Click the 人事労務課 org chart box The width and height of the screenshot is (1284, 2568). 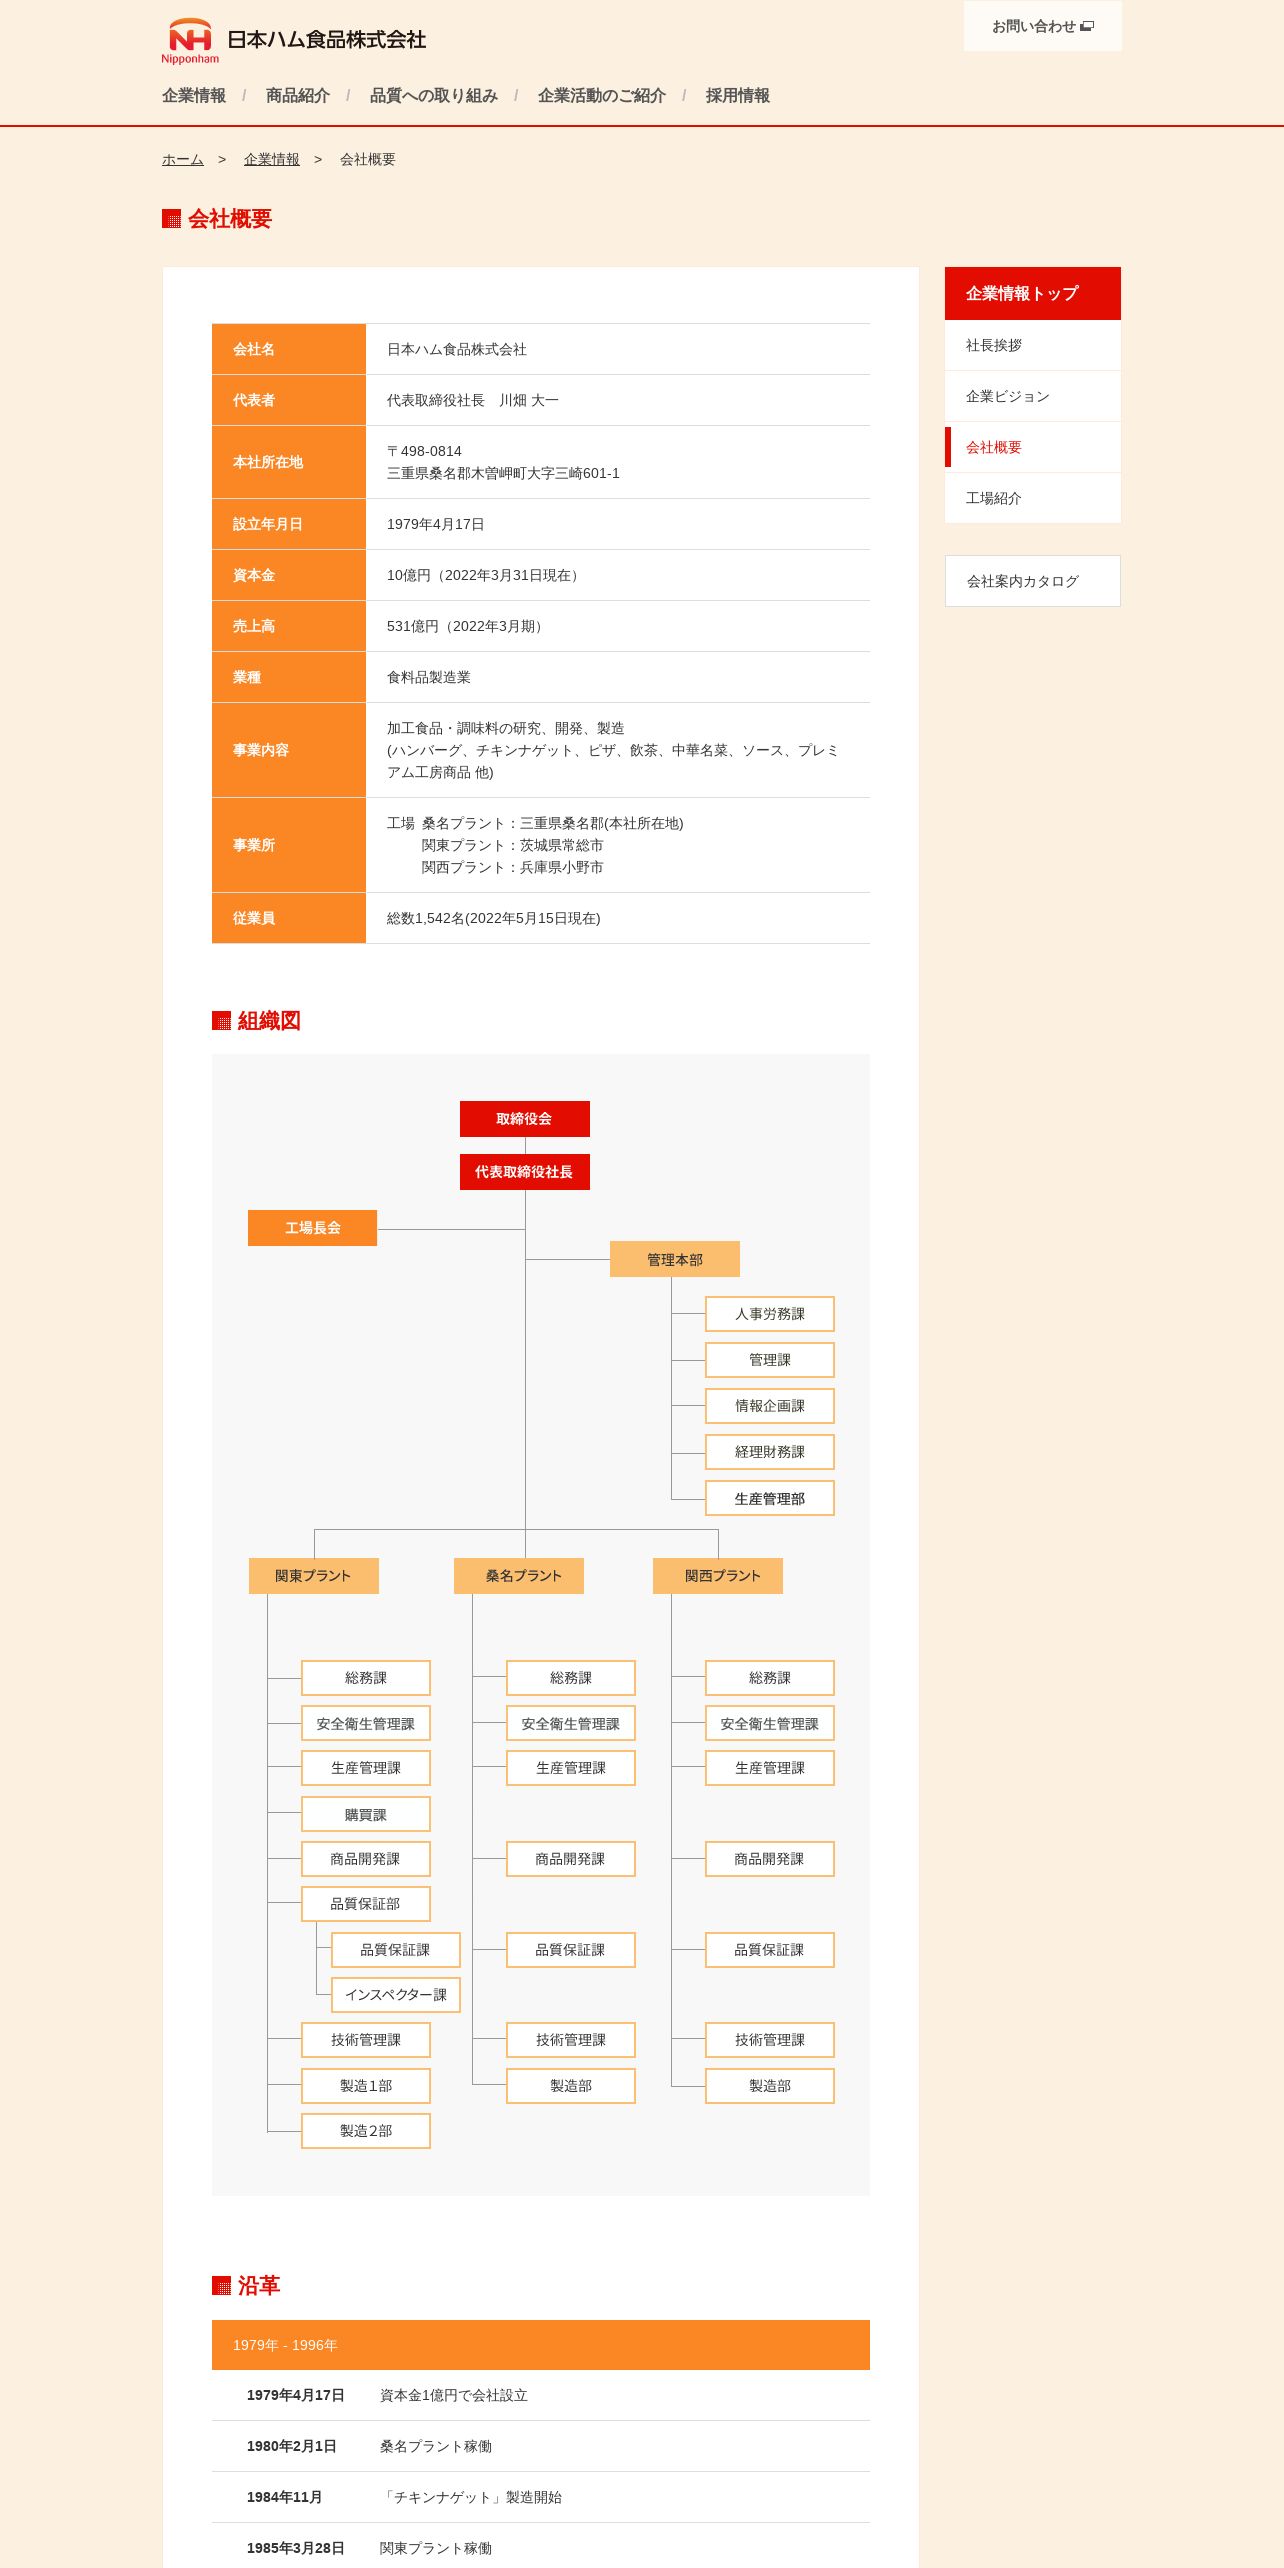pyautogui.click(x=770, y=1314)
